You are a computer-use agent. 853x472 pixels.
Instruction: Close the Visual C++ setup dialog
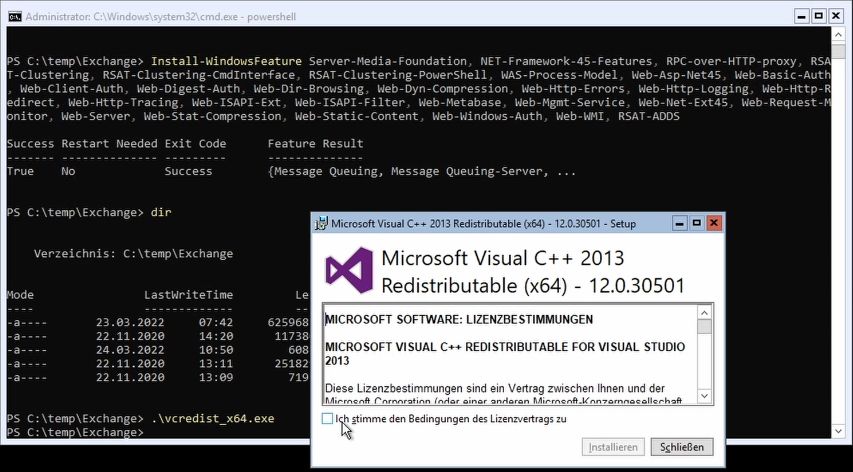[714, 223]
